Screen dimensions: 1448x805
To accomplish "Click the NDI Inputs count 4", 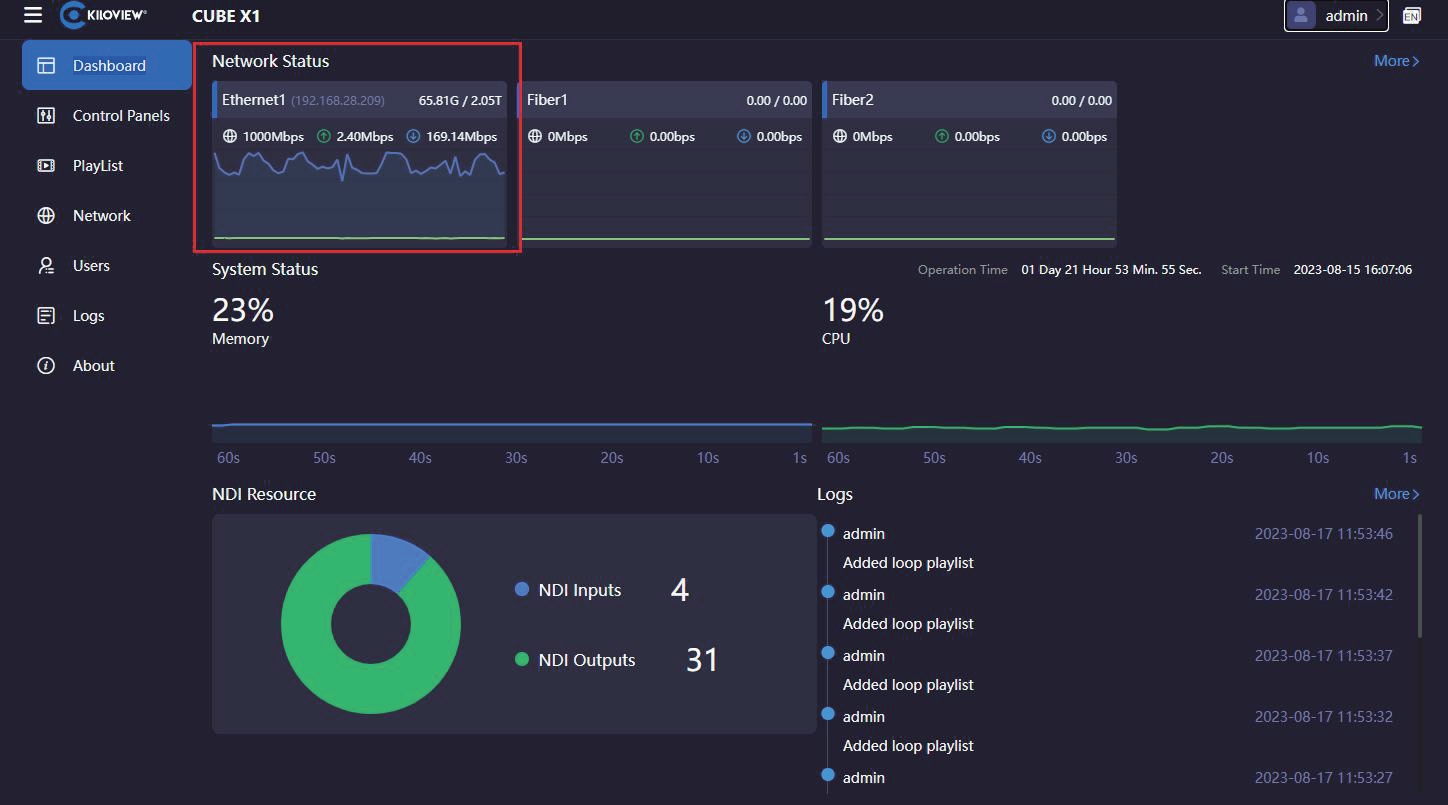I will 680,590.
